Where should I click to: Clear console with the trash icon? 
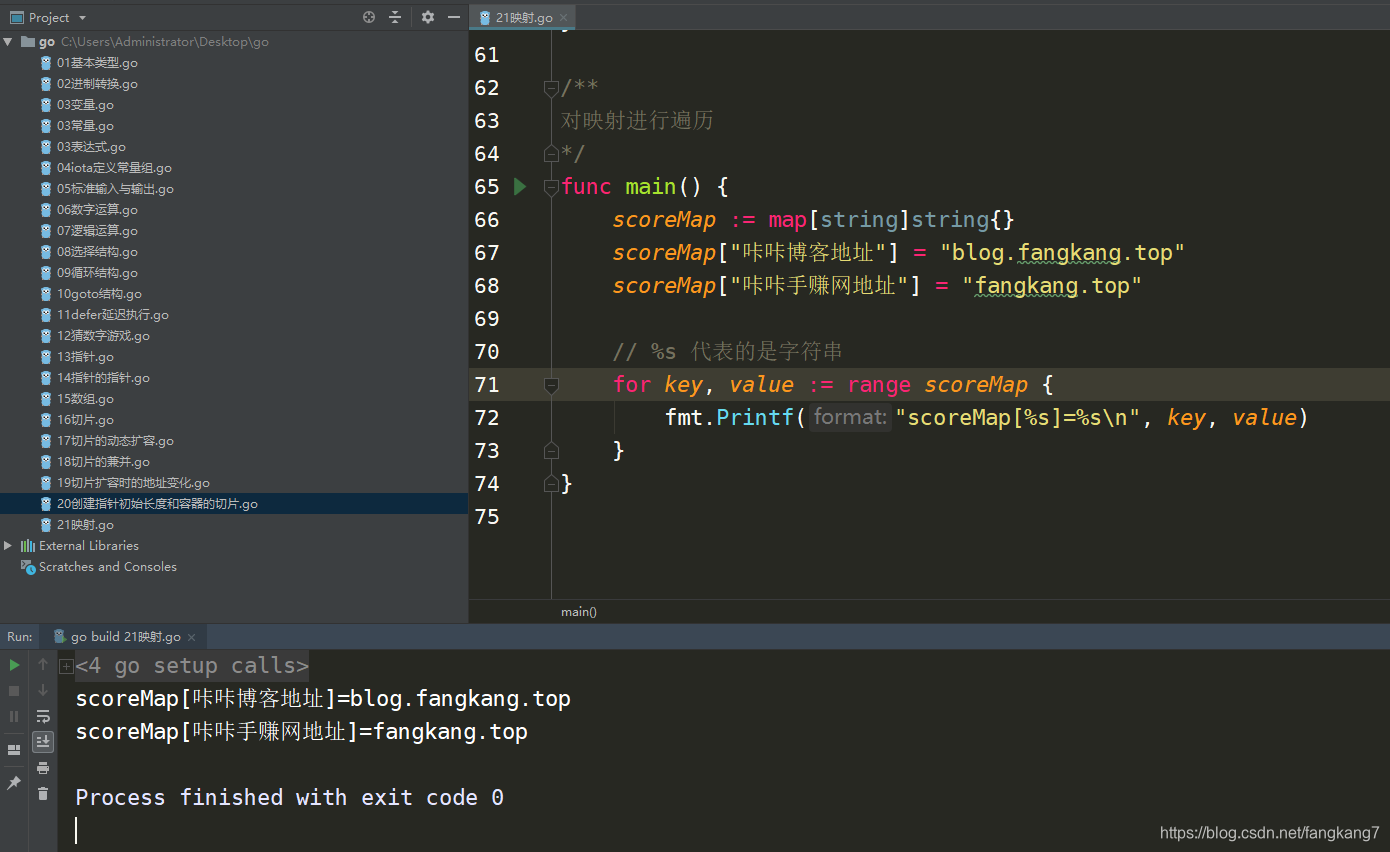pos(43,793)
